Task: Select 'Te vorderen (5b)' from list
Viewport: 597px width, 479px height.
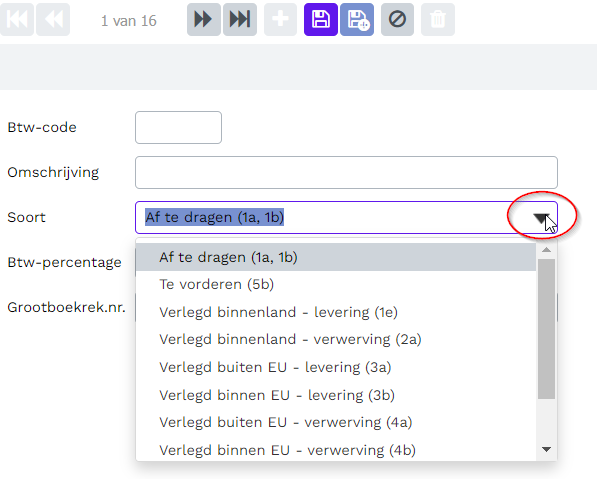Action: coord(336,284)
